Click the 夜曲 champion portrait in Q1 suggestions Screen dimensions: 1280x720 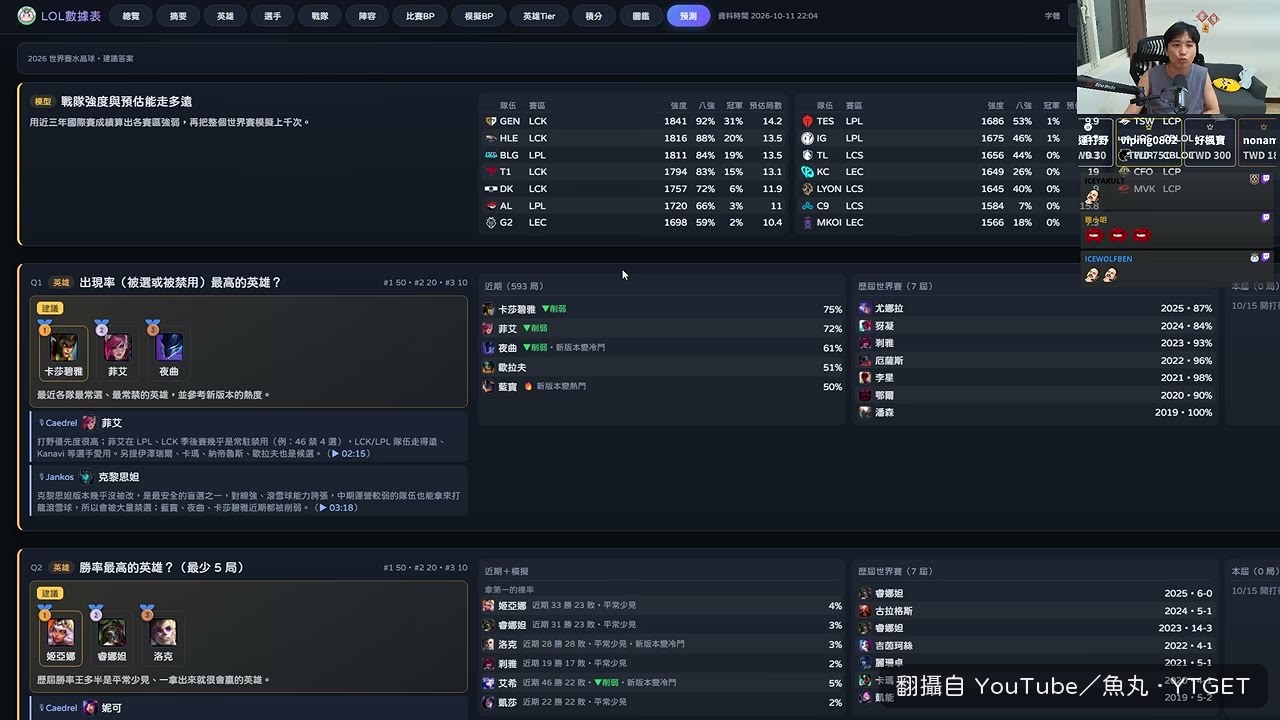[x=169, y=347]
